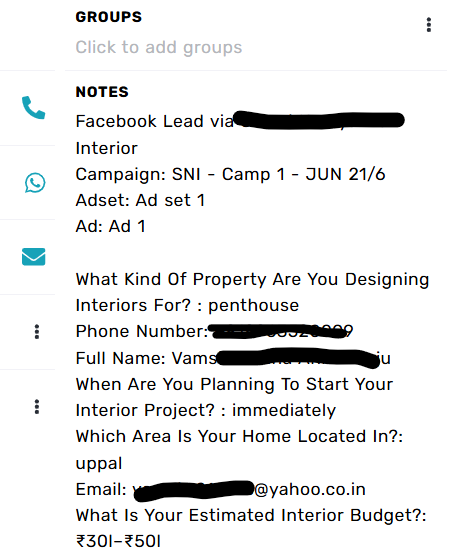Click the yahoo.co.in email address
465x551 pixels.
coord(249,490)
